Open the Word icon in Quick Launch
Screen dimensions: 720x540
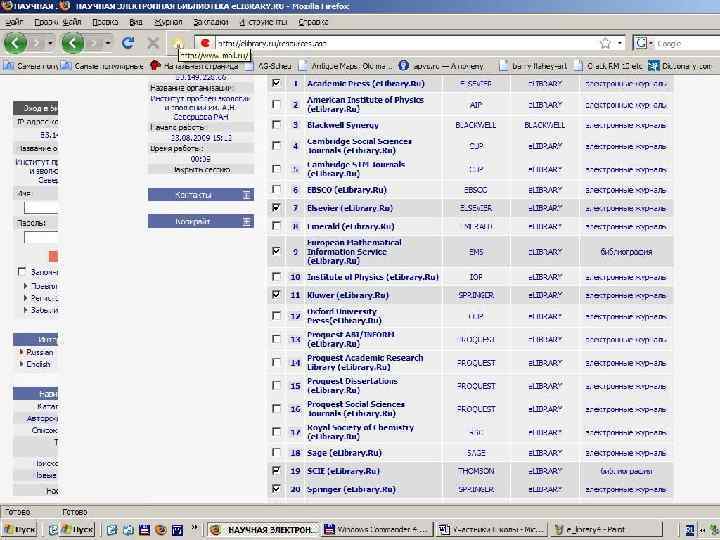pos(177,529)
